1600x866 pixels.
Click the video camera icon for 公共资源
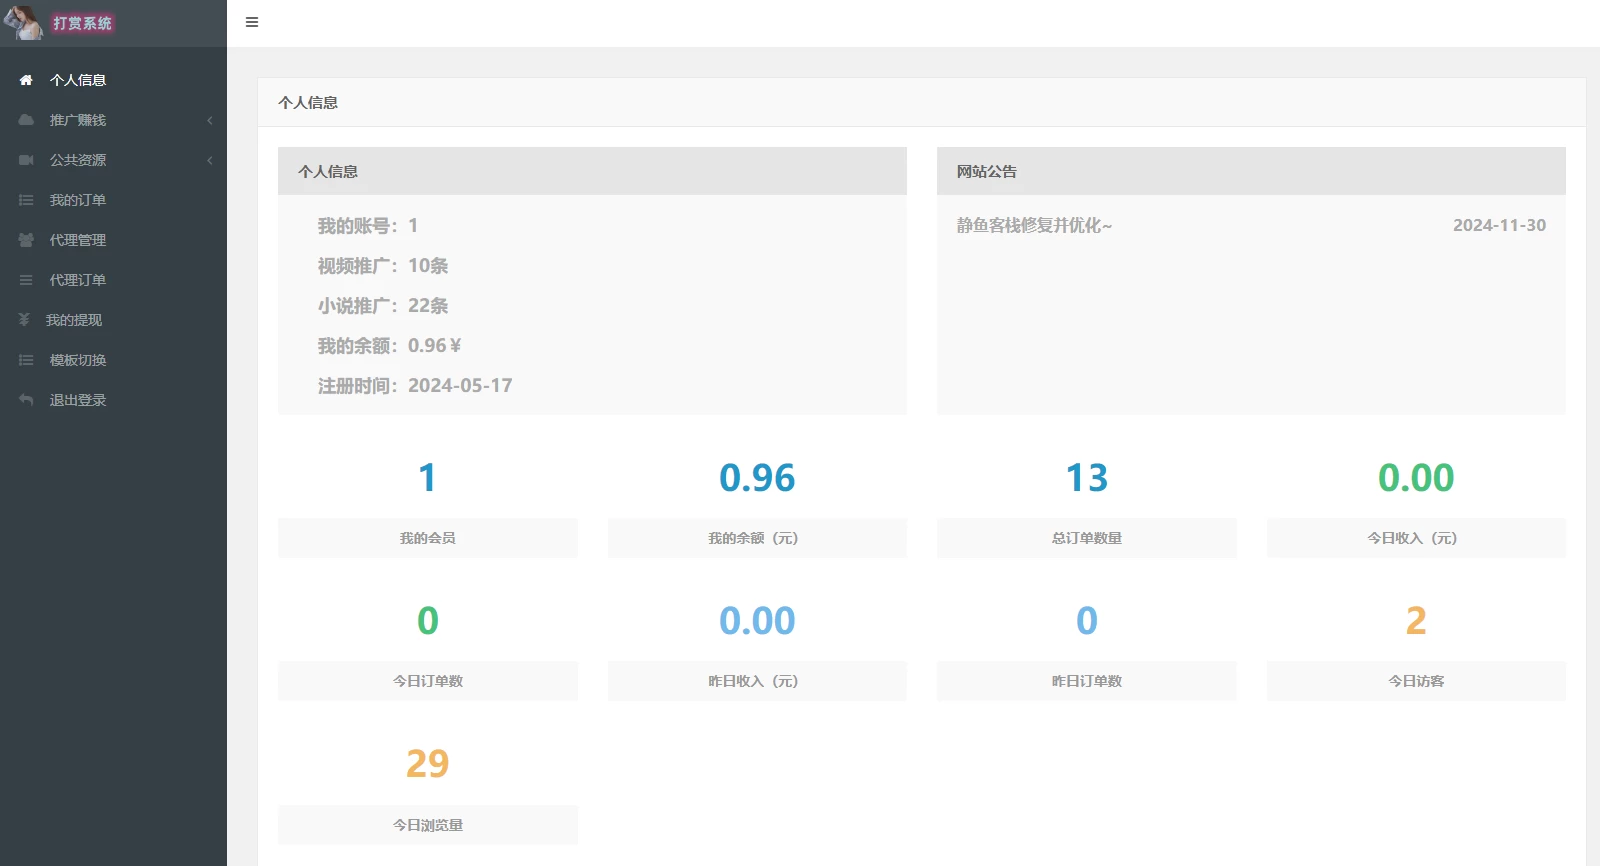(26, 160)
